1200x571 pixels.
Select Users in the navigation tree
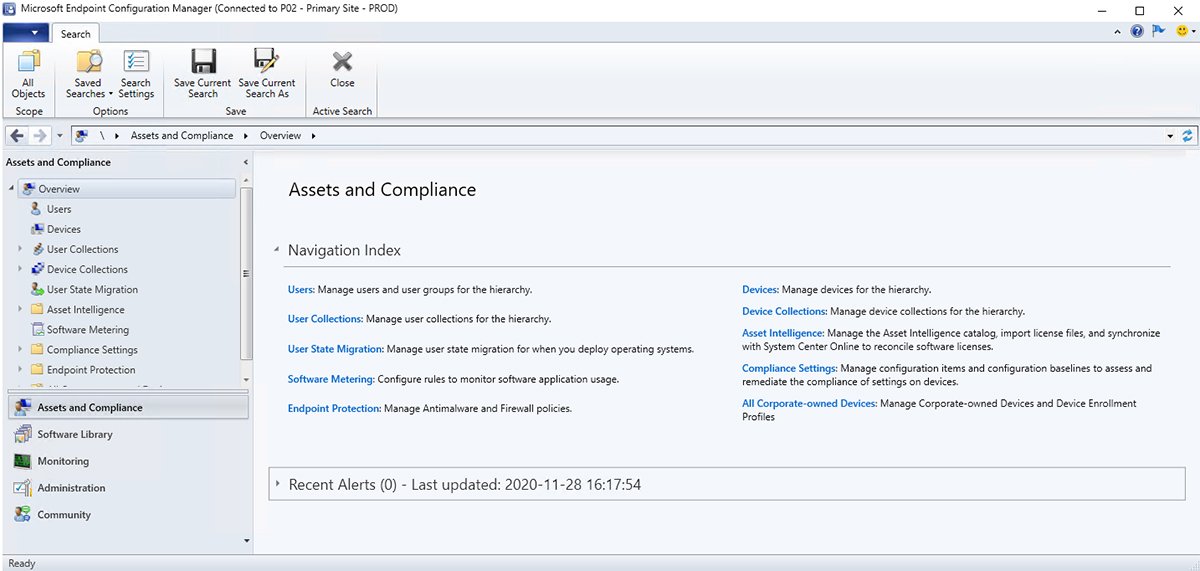pyautogui.click(x=59, y=209)
